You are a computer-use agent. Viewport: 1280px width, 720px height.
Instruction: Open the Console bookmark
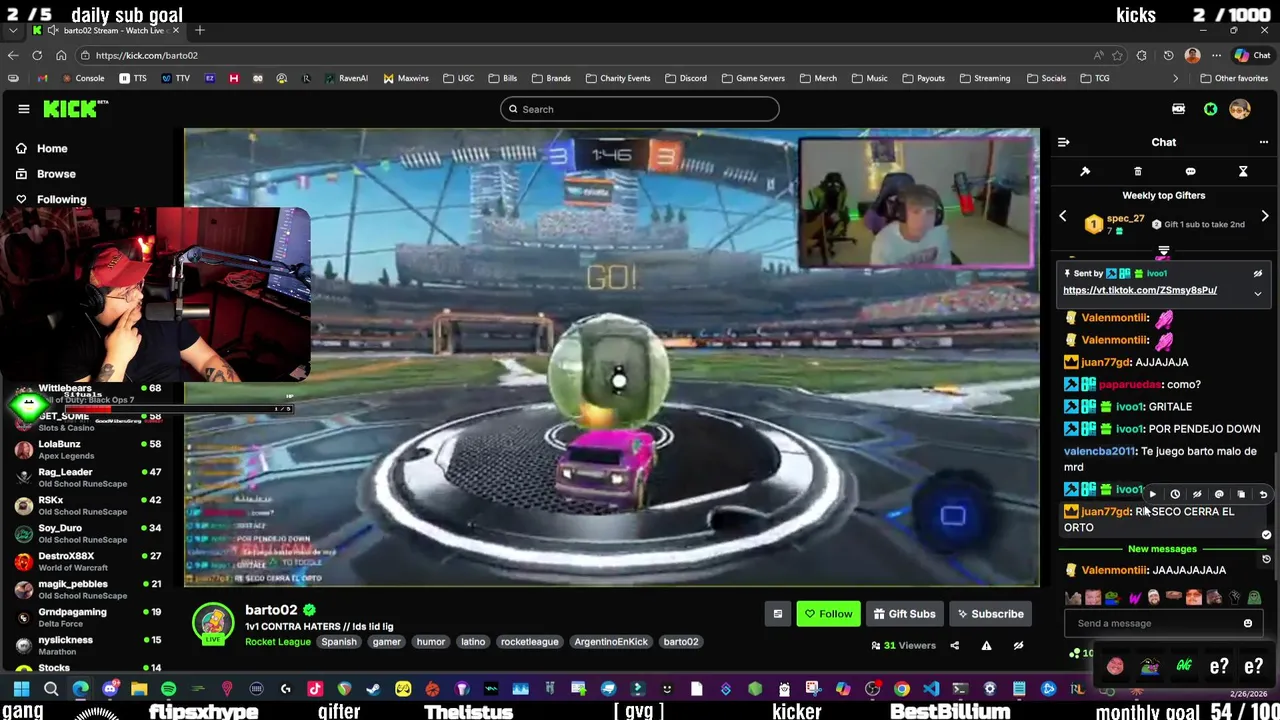pos(82,78)
